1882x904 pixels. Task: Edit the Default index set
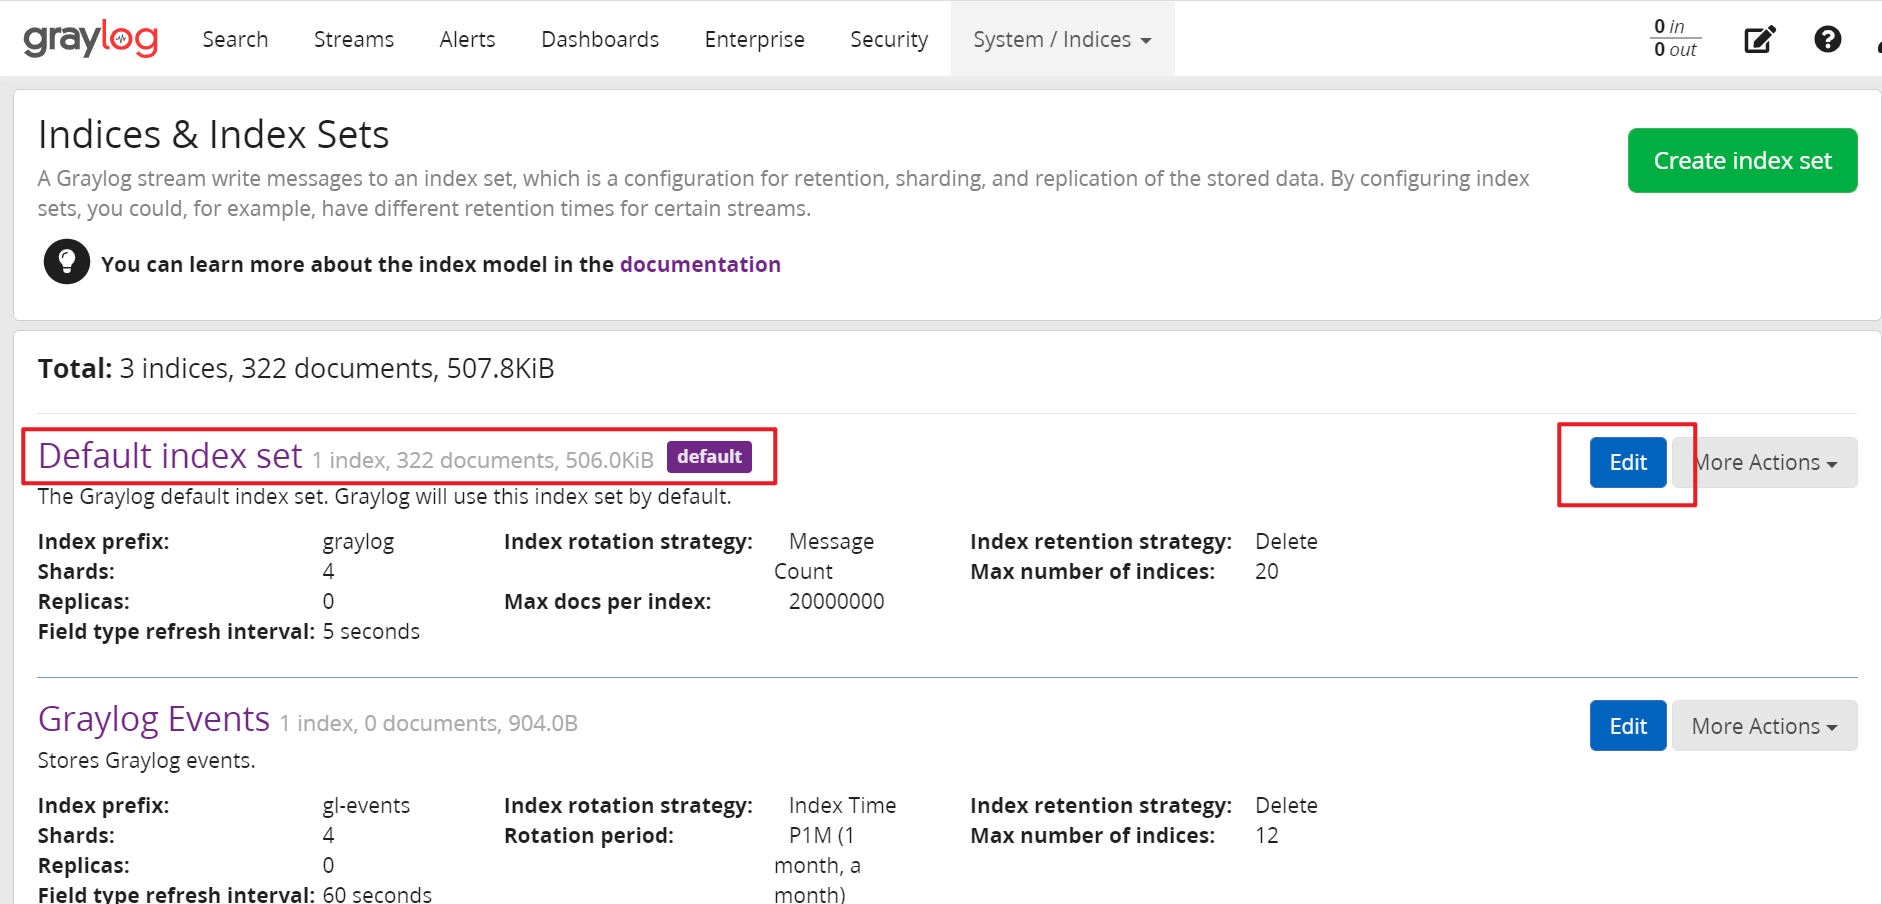pyautogui.click(x=1628, y=463)
